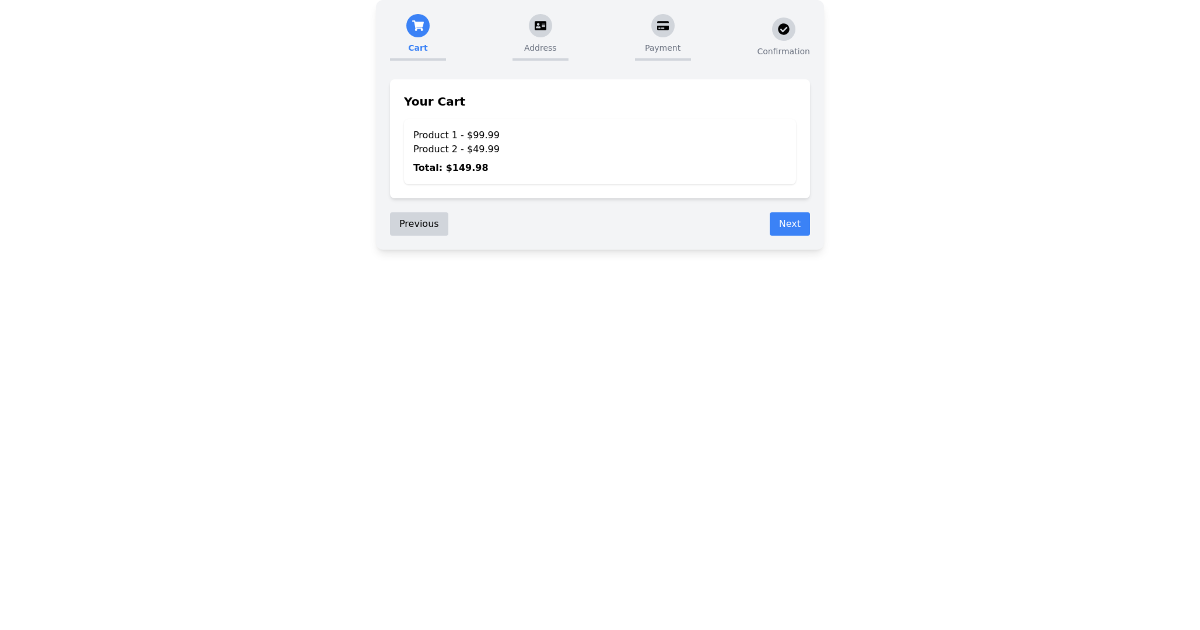This screenshot has height=630, width=1200.
Task: Switch to the Address step
Action: click(540, 47)
